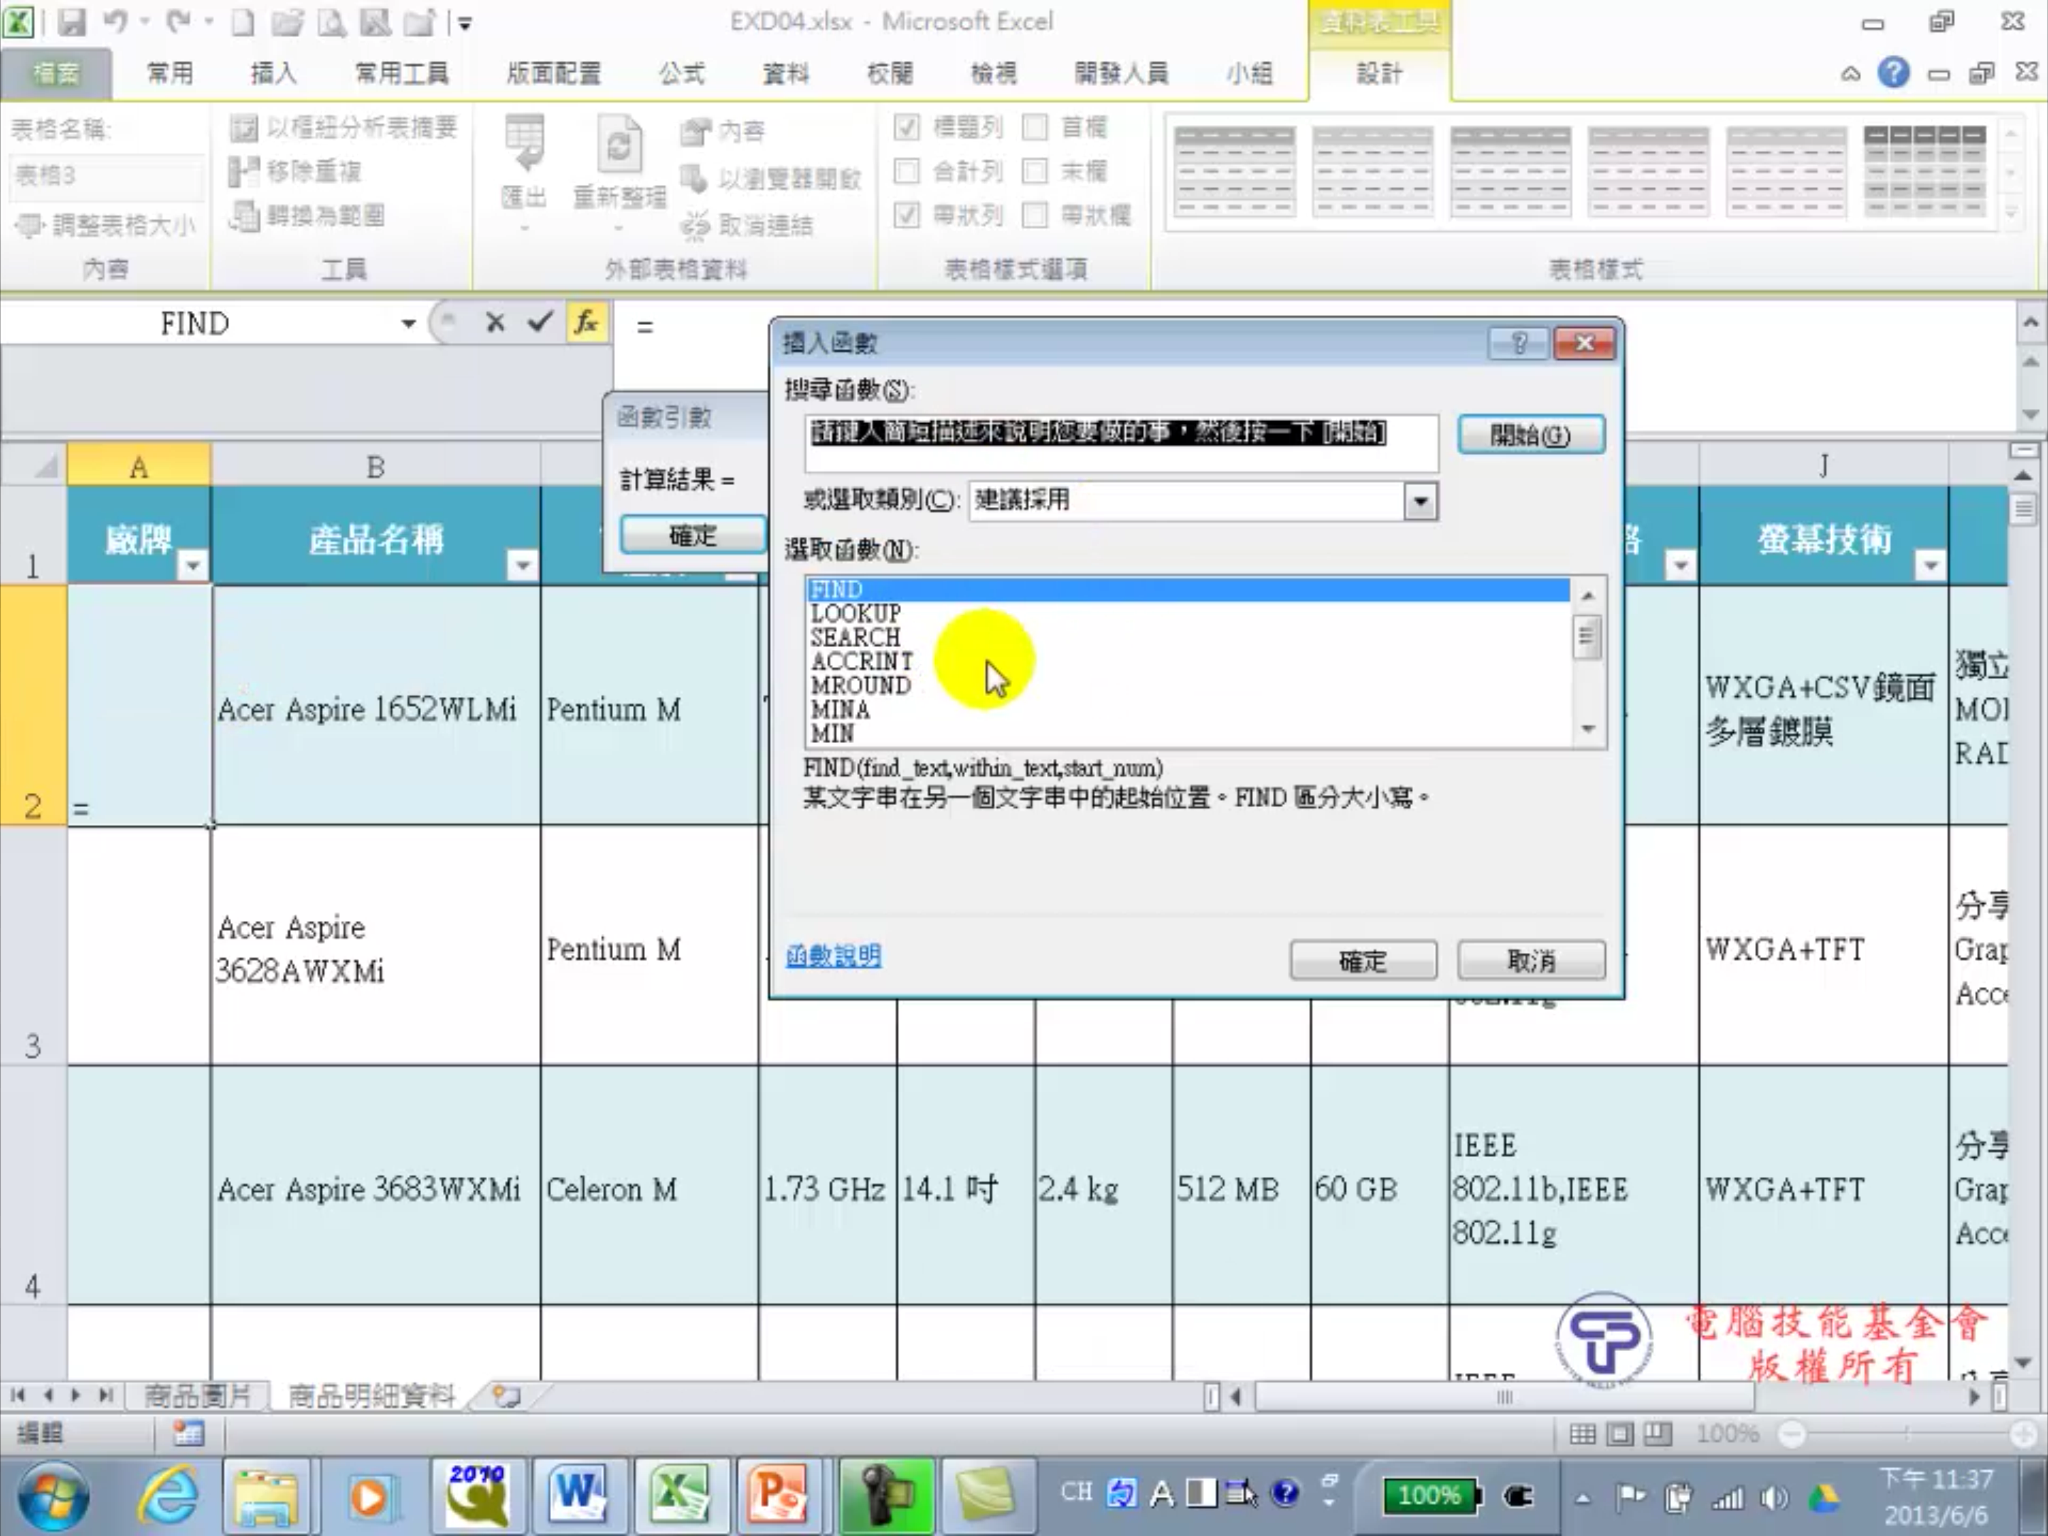Click the page layout view icon in status bar

point(1620,1434)
